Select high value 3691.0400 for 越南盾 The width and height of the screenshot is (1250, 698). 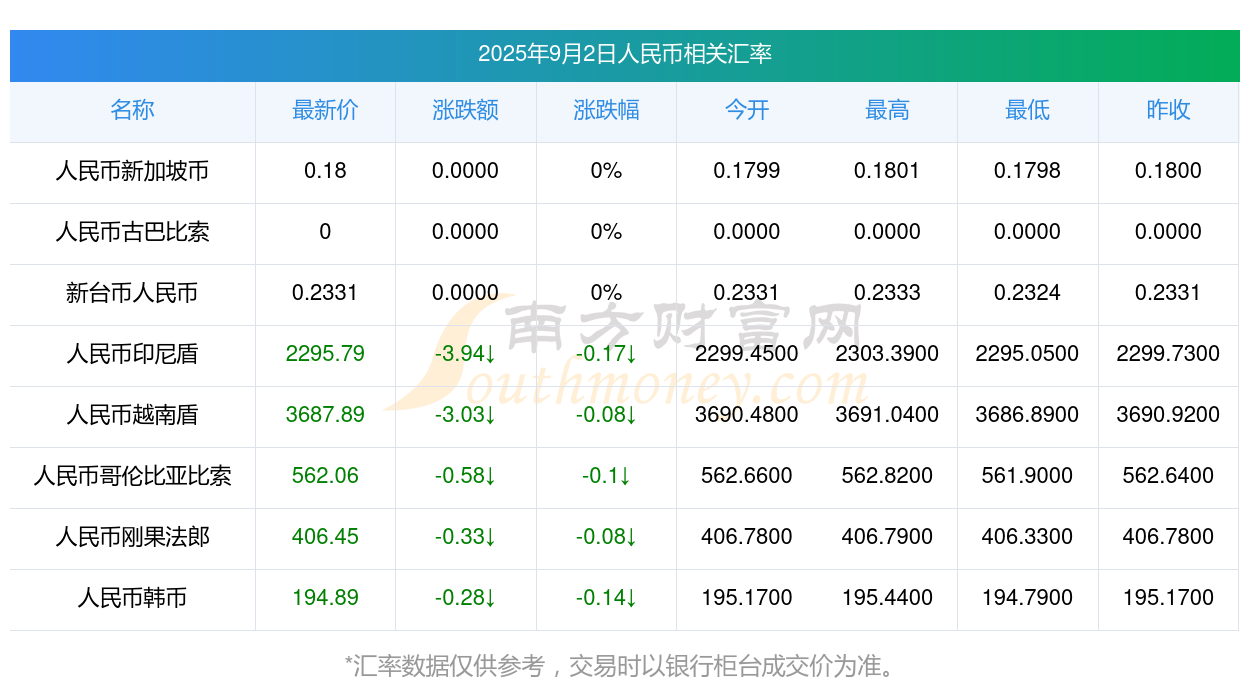click(887, 415)
